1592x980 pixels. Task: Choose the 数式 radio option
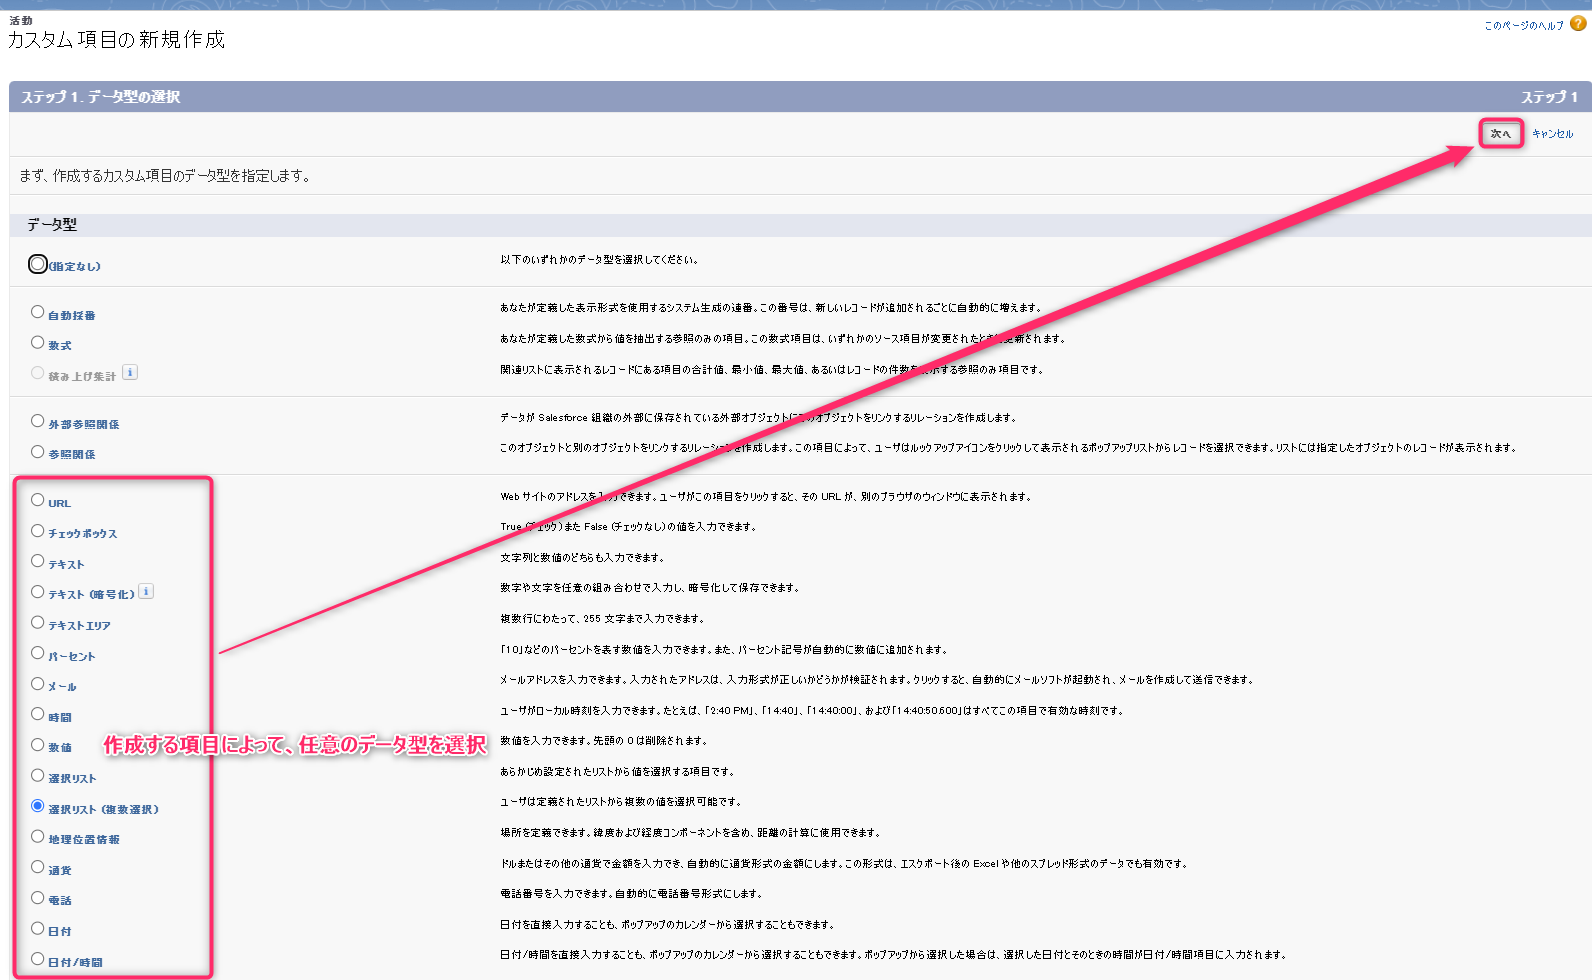point(37,342)
